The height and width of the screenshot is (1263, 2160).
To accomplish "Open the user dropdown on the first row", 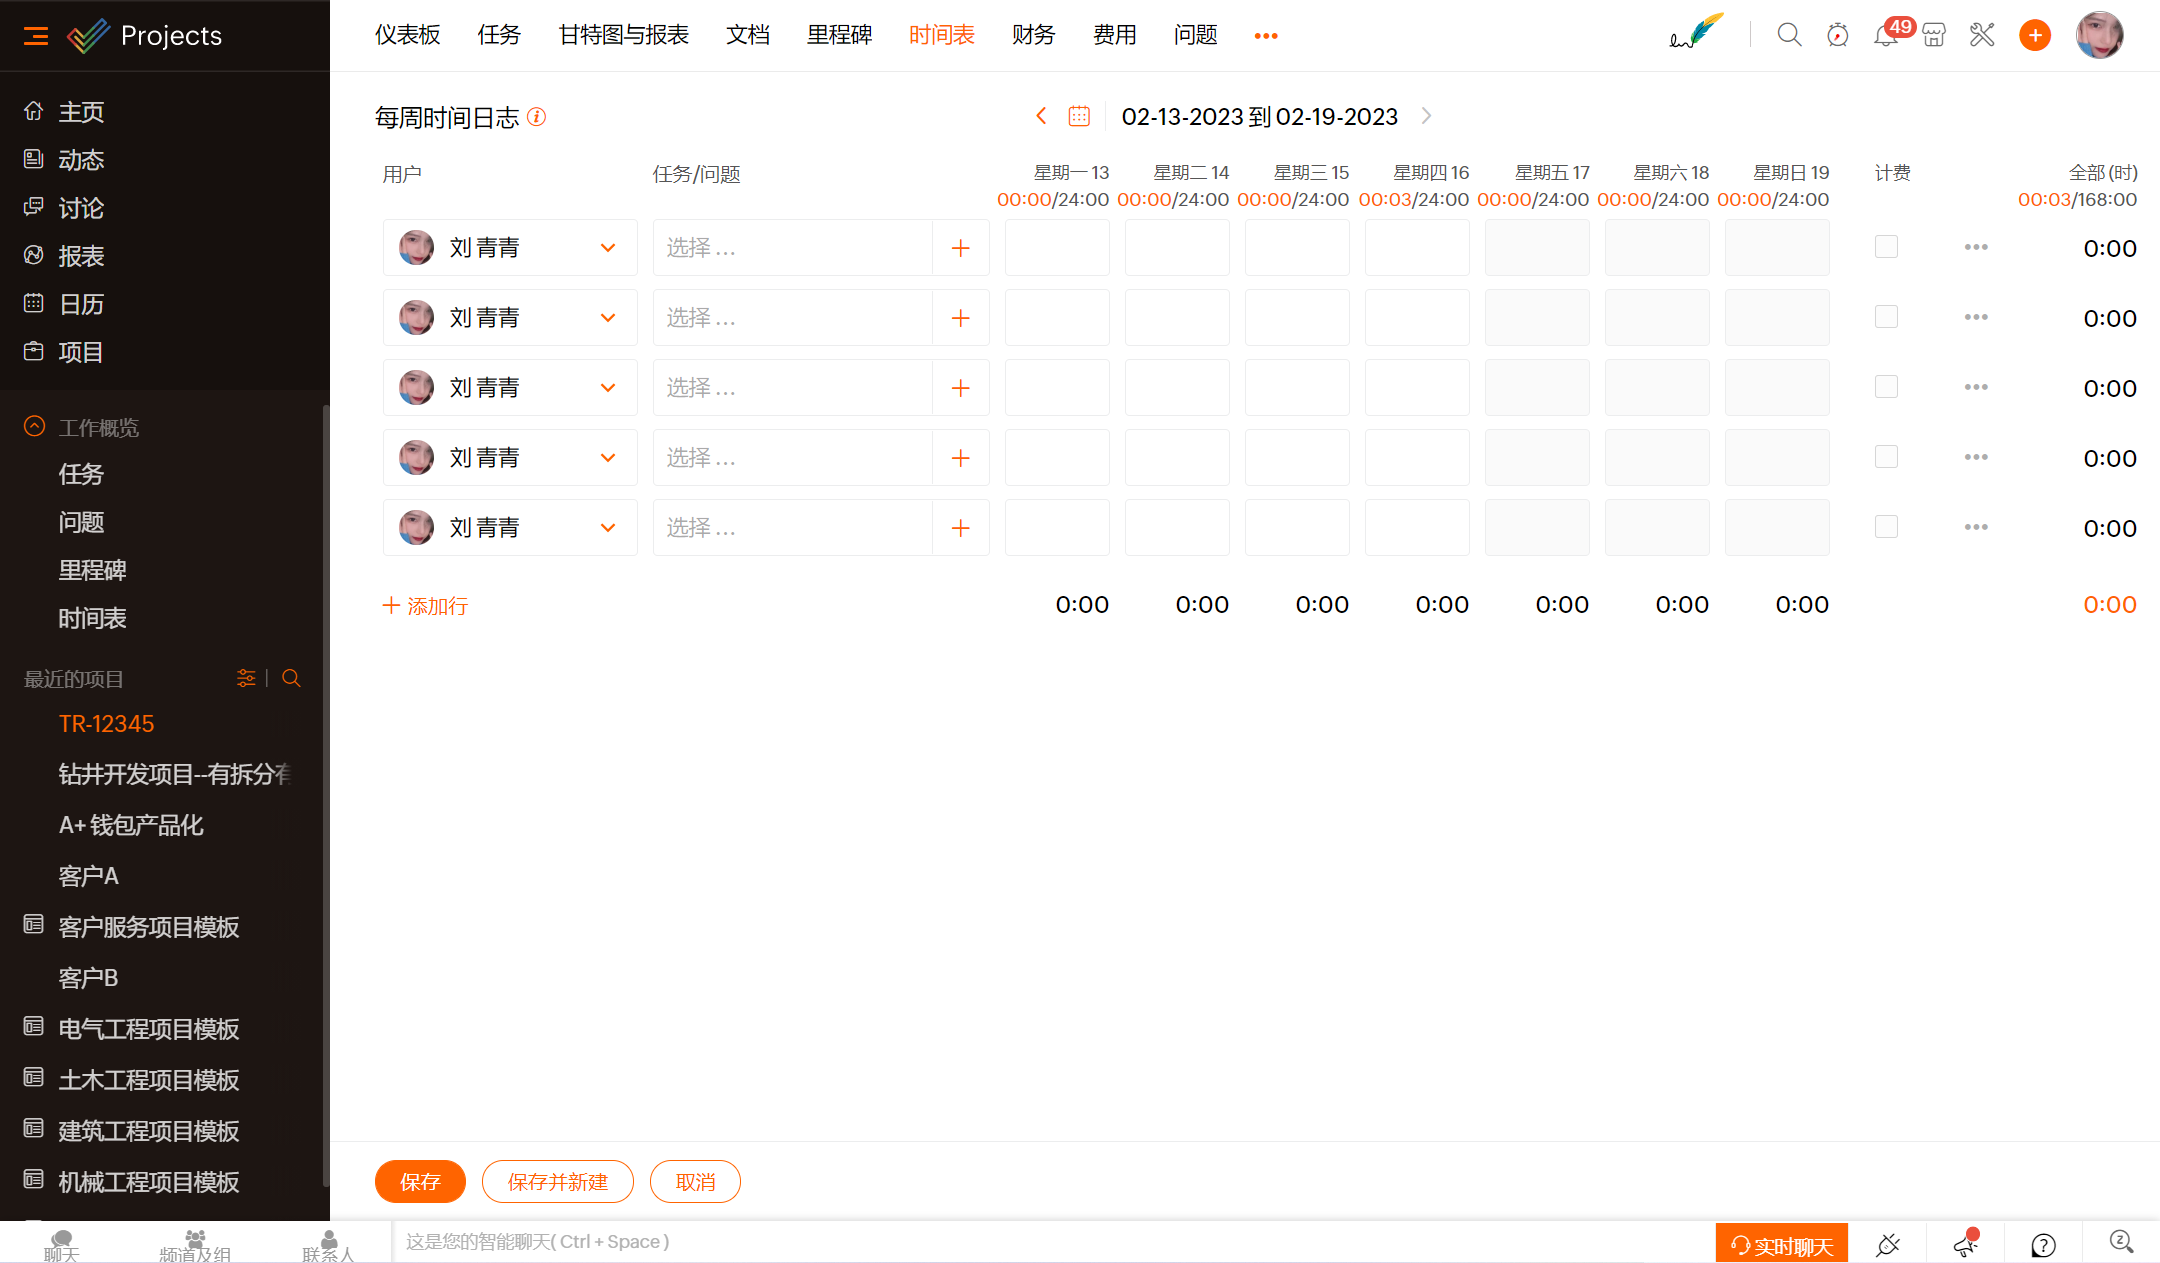I will pyautogui.click(x=607, y=247).
